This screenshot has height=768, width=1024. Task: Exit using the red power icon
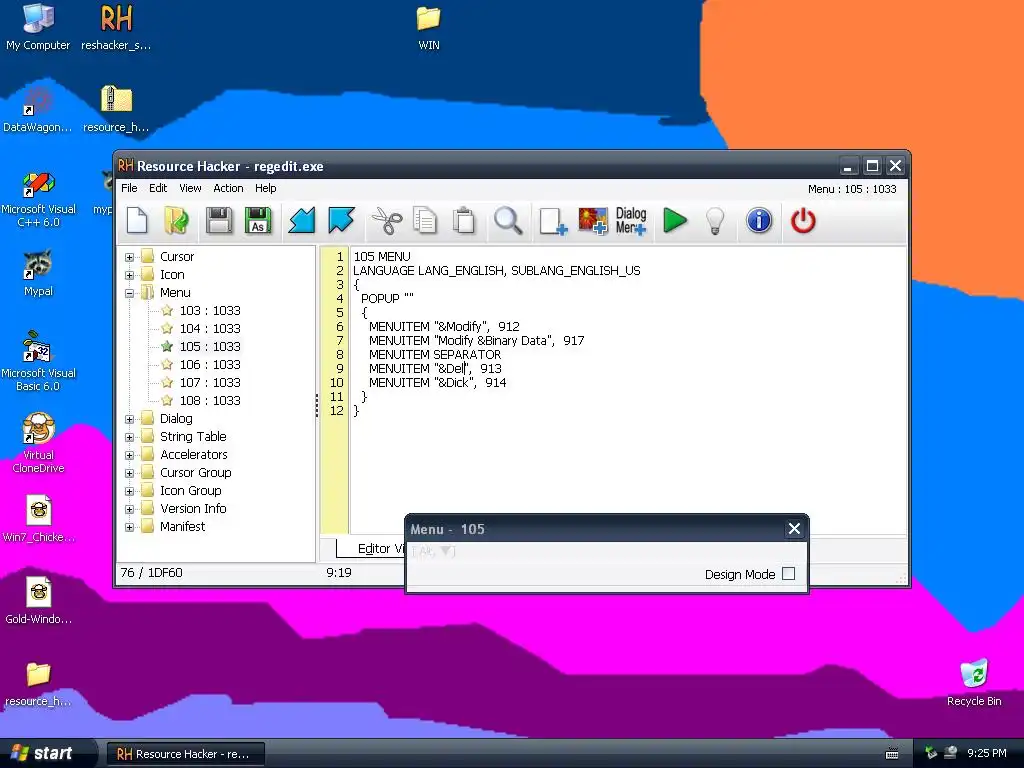tap(803, 221)
